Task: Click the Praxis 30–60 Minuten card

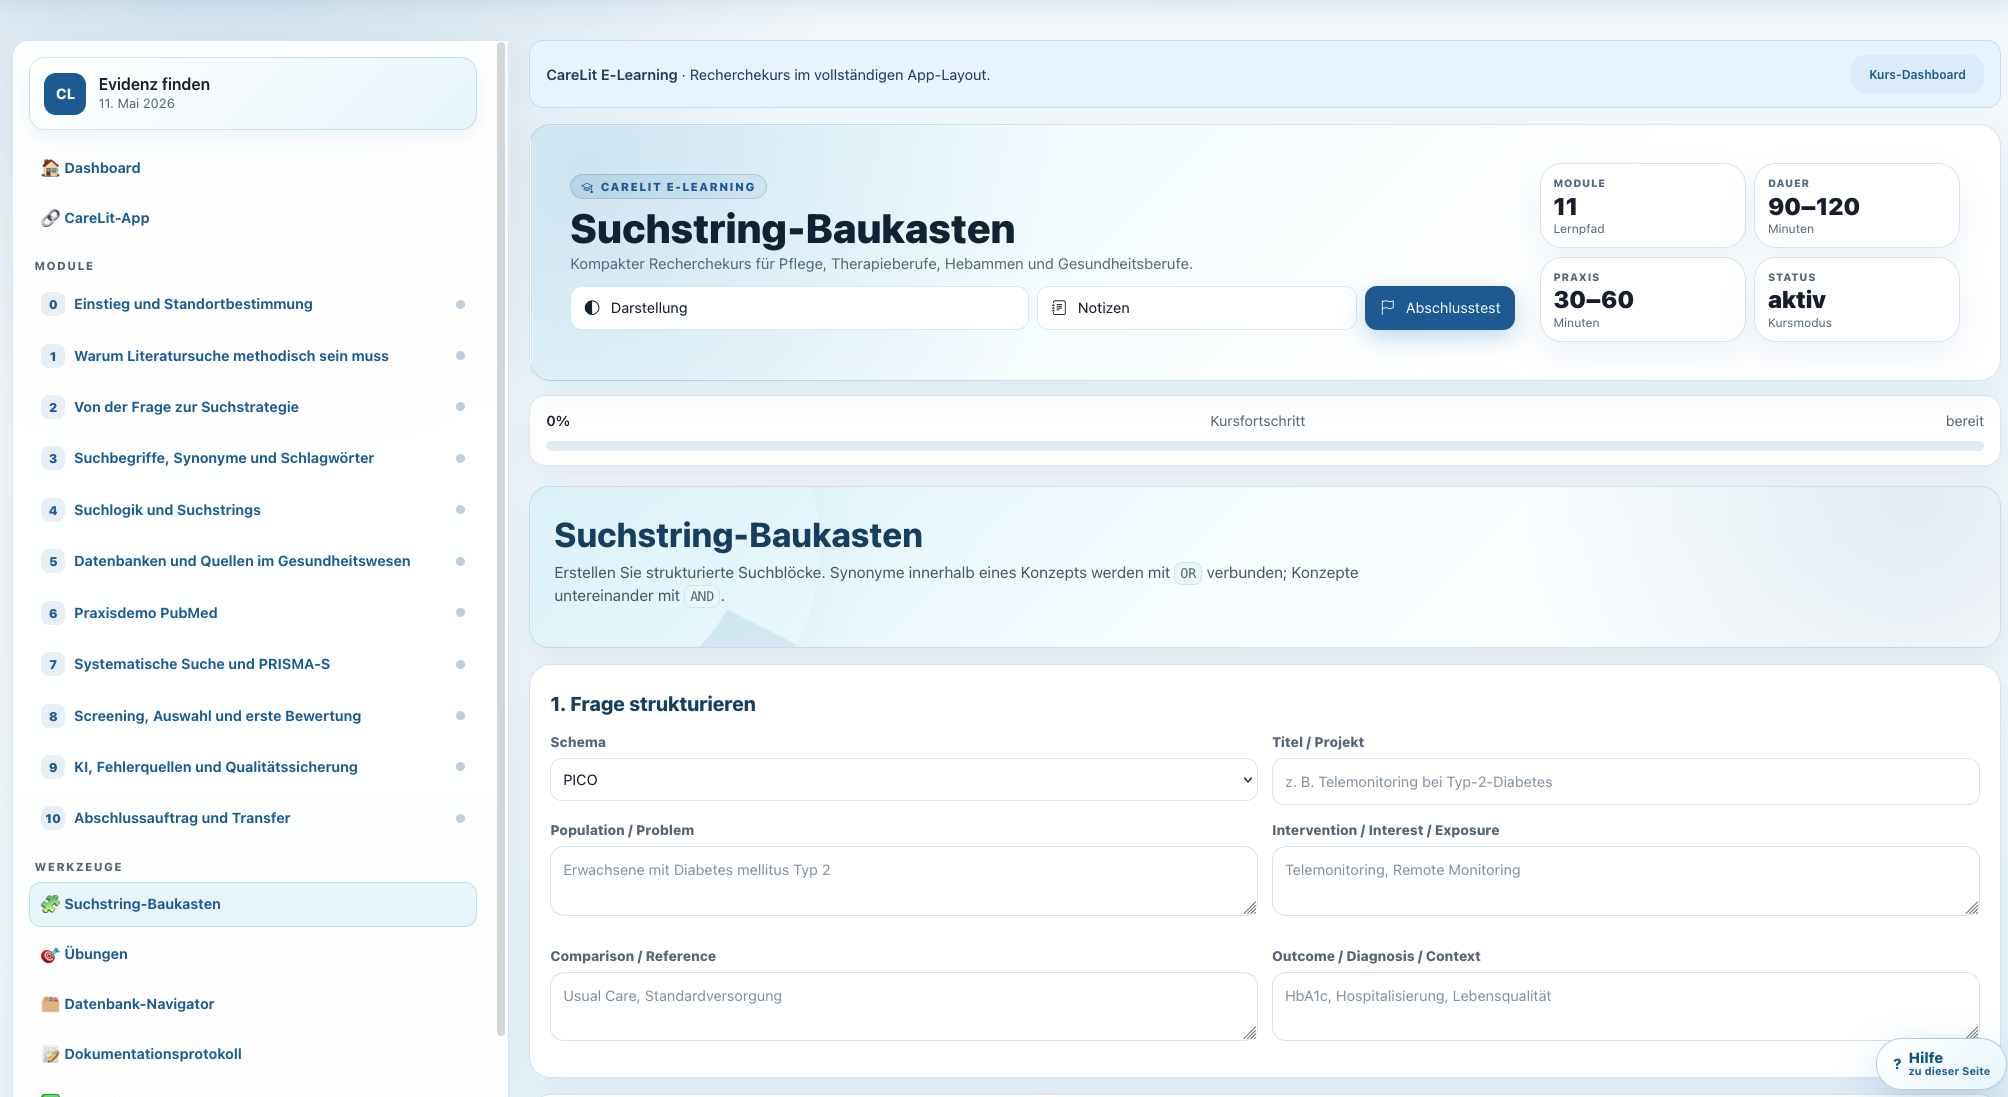Action: point(1643,300)
